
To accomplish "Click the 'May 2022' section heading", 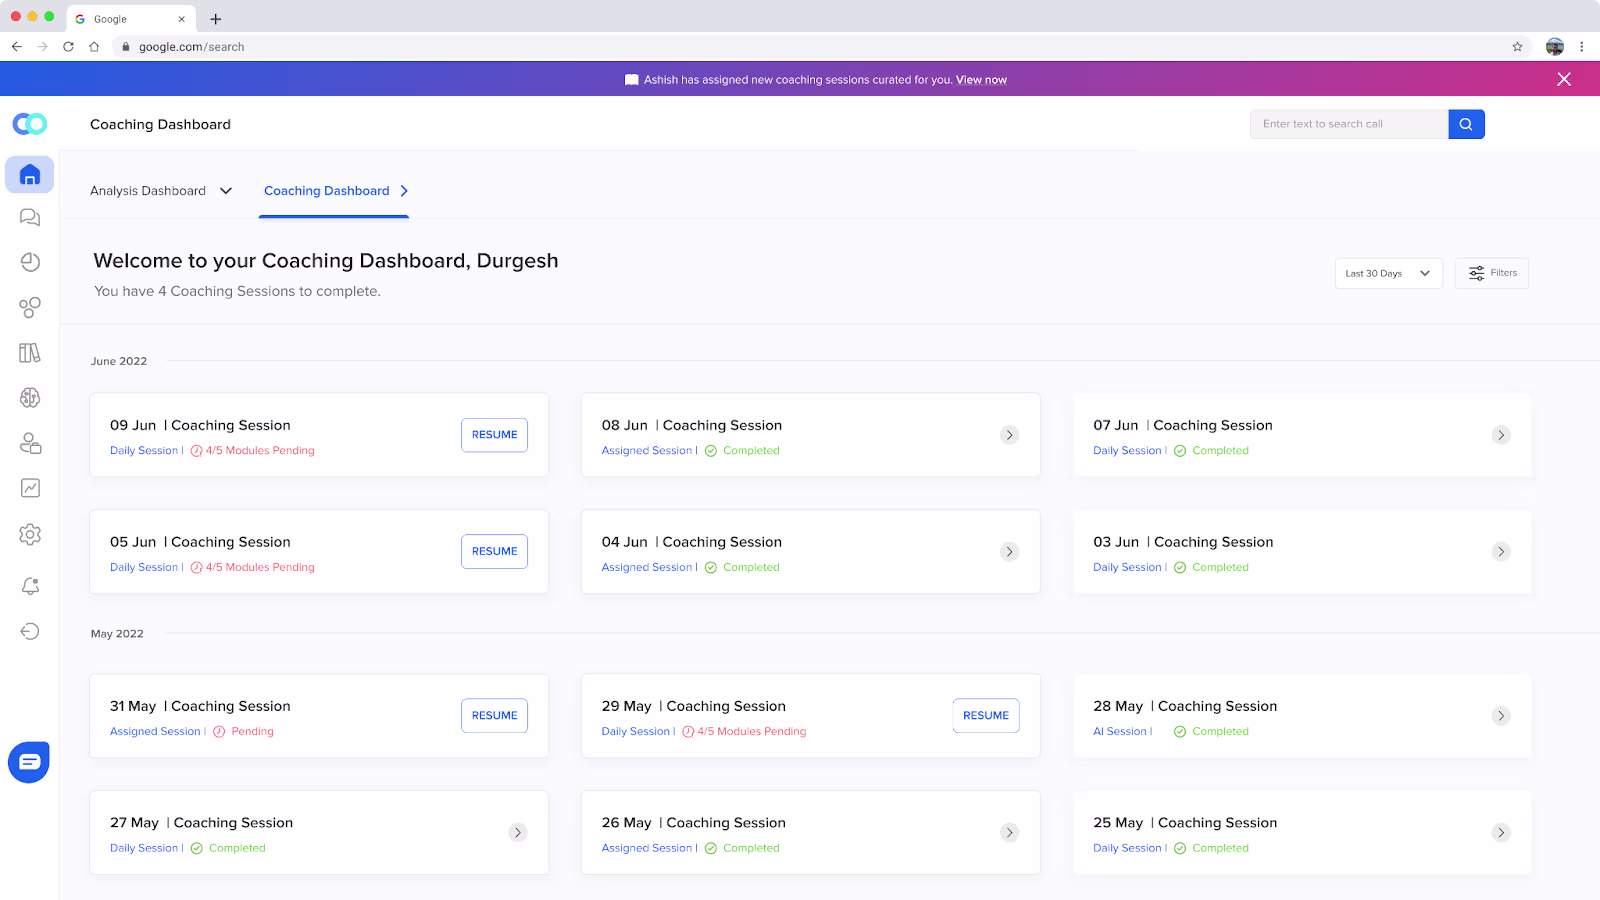I will (117, 634).
